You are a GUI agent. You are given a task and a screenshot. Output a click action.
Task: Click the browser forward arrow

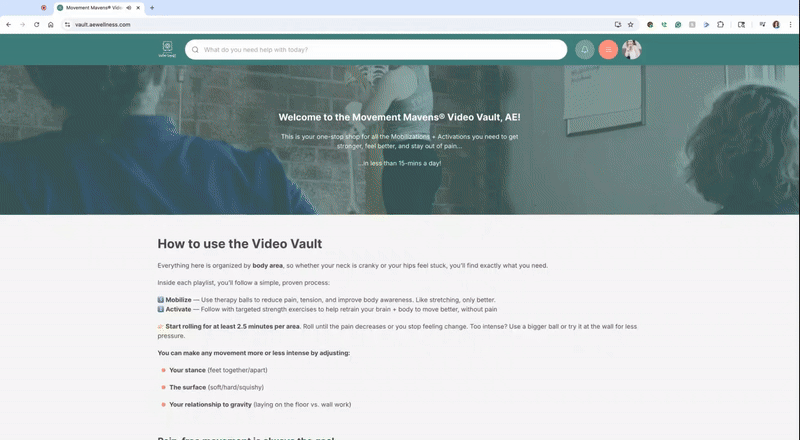pyautogui.click(x=22, y=25)
